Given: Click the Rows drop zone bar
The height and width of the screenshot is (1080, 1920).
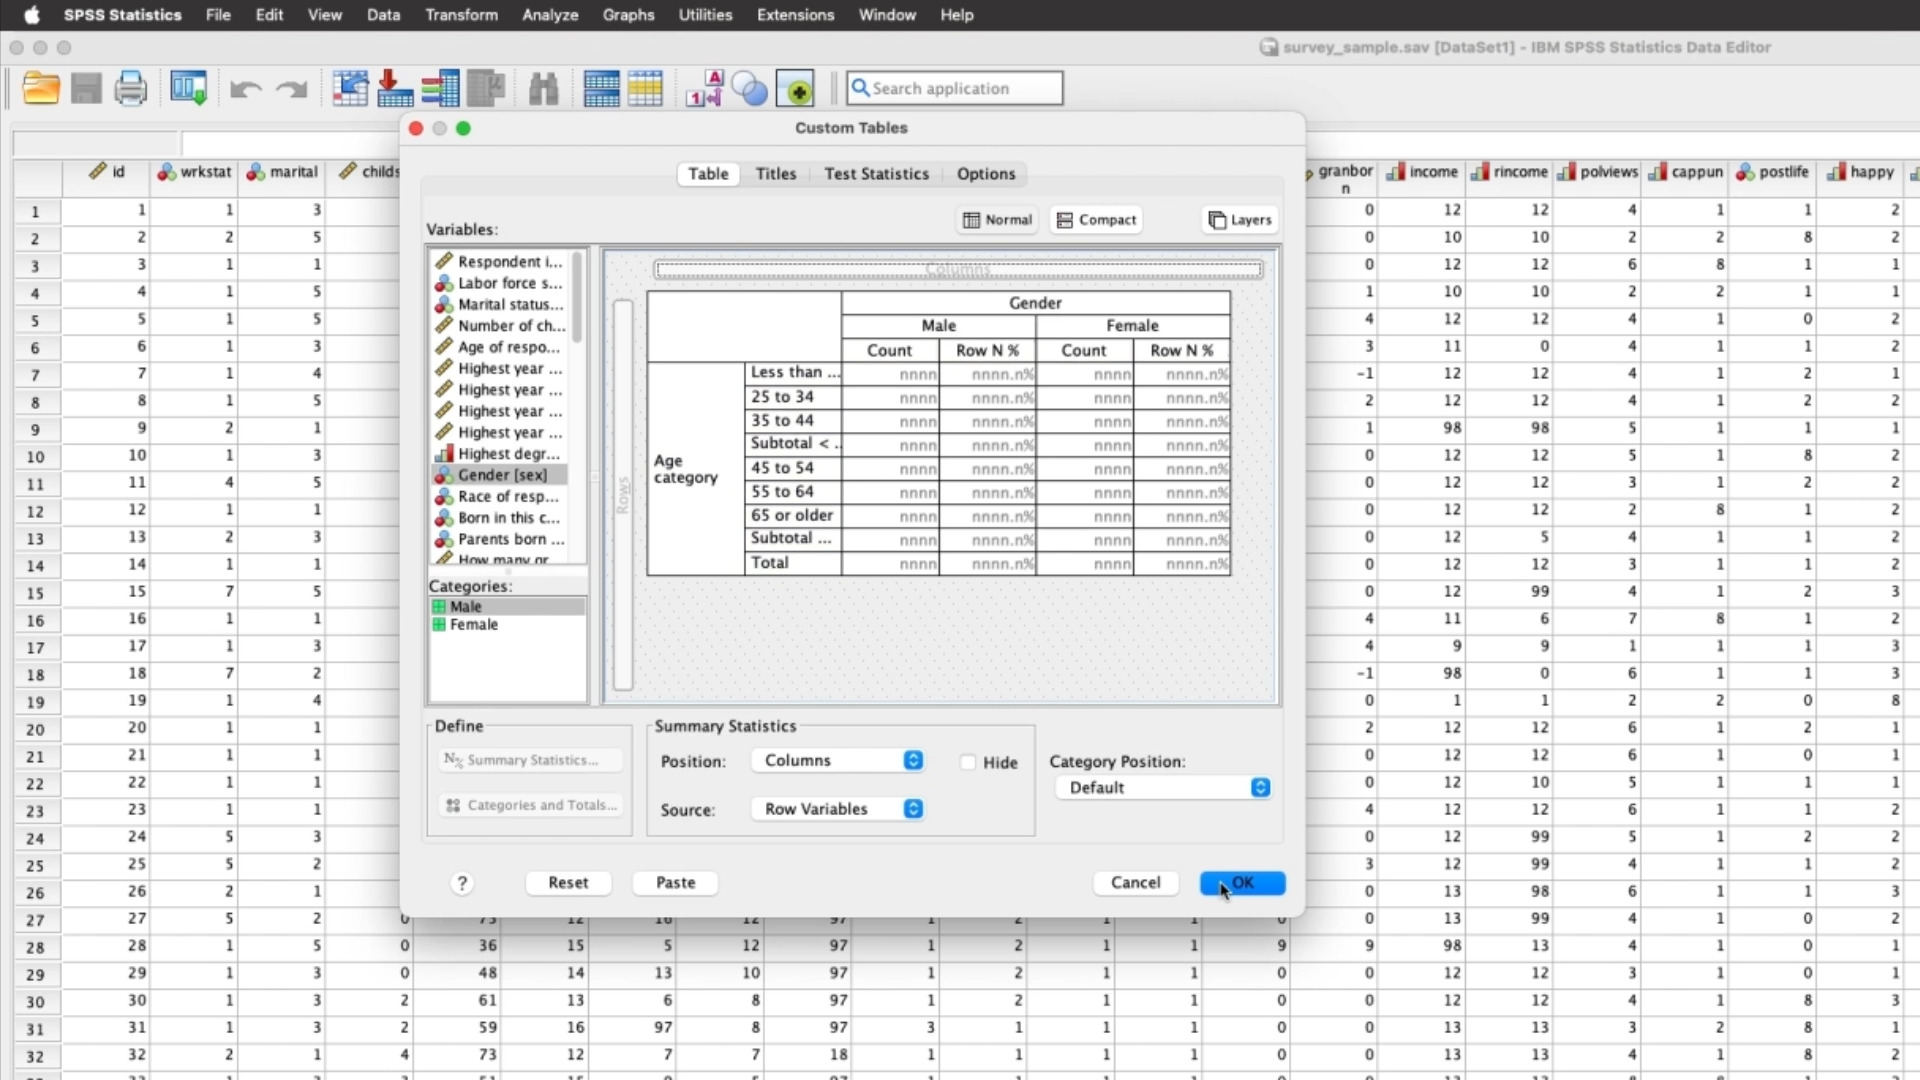Looking at the screenshot, I should coord(623,495).
